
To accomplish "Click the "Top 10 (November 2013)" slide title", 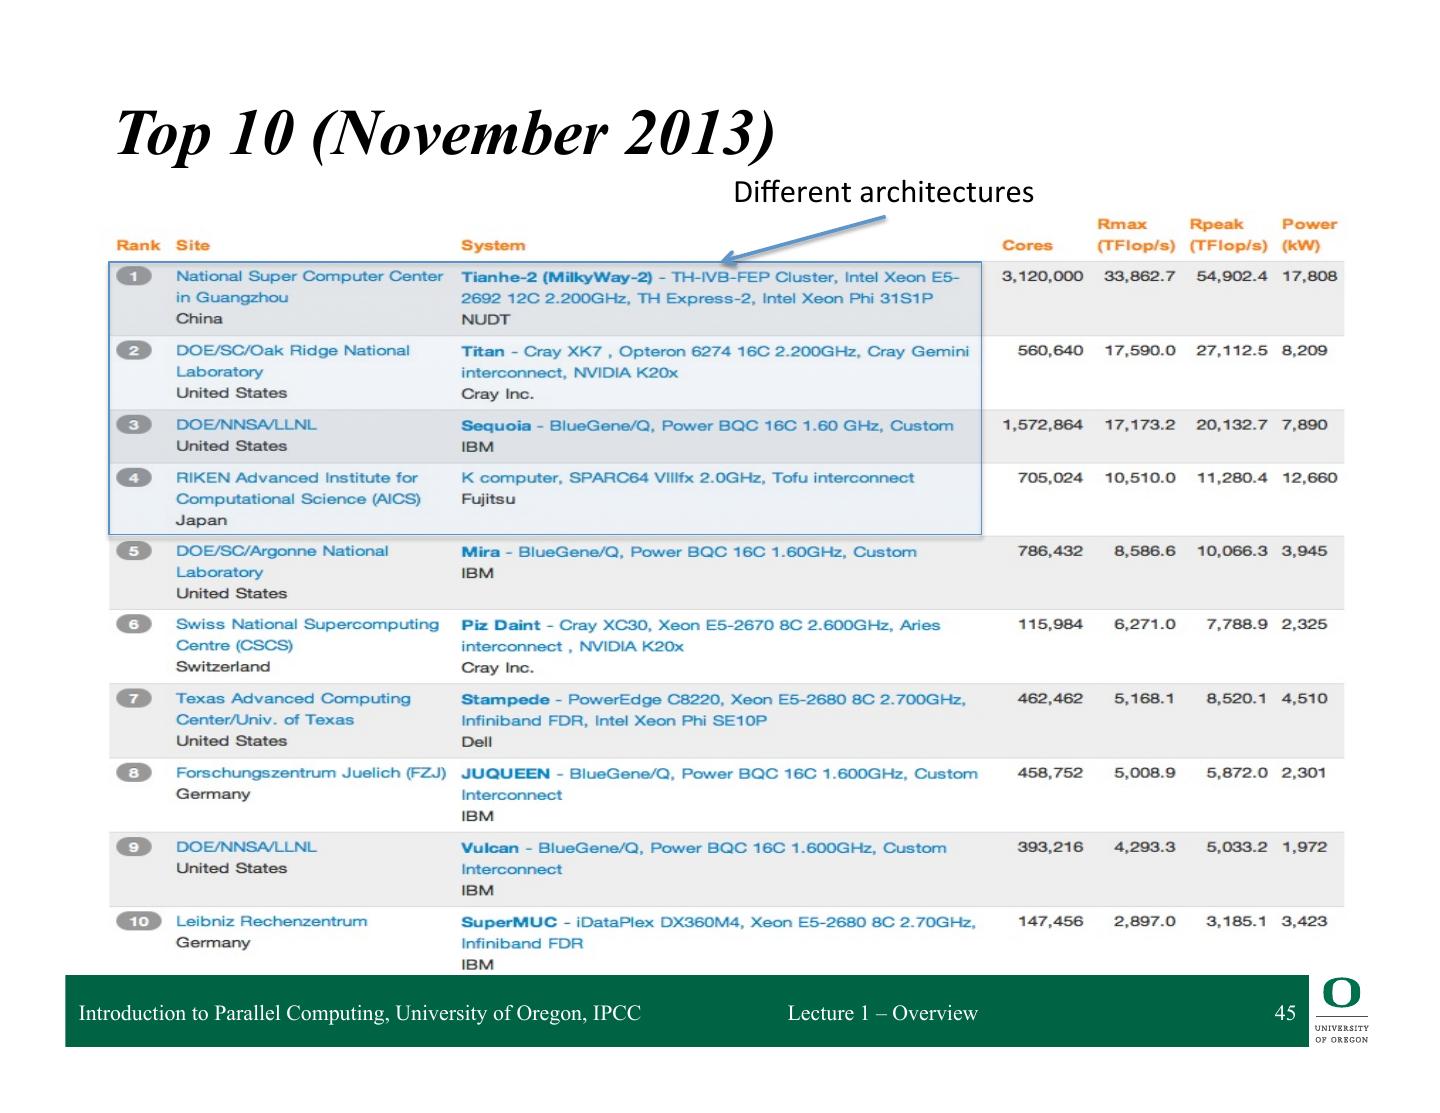I will pos(445,134).
